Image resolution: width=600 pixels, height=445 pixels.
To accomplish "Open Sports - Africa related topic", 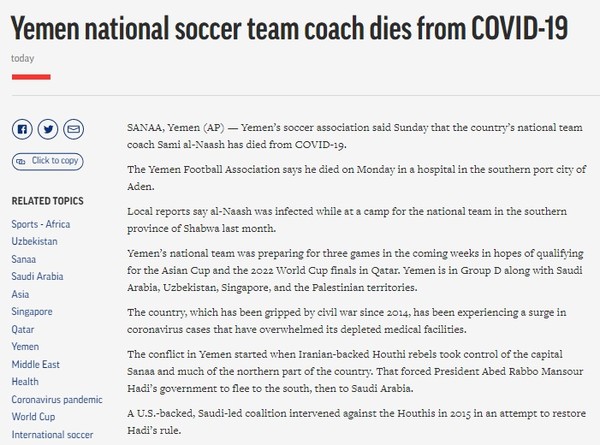I will pyautogui.click(x=47, y=223).
